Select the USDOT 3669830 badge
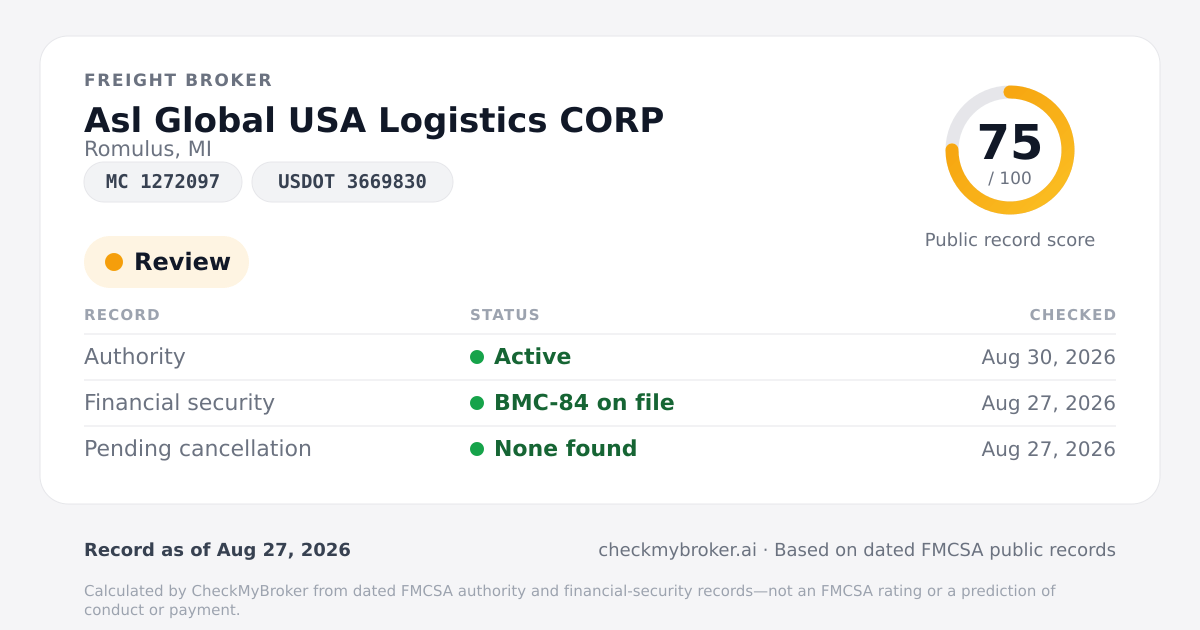1200x630 pixels. click(x=352, y=182)
